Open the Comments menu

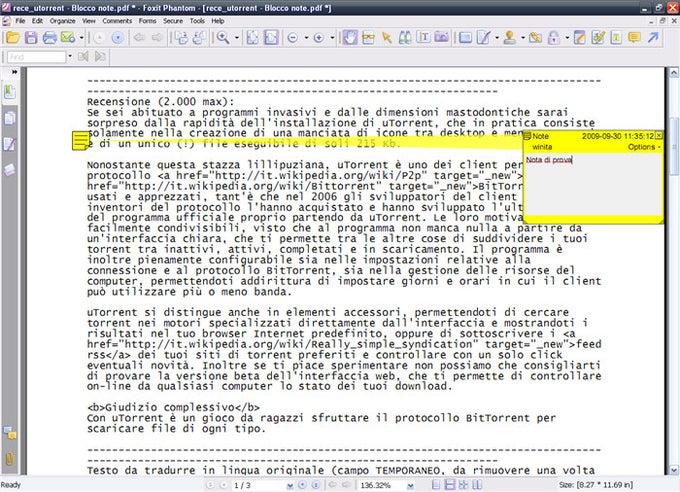(x=117, y=21)
